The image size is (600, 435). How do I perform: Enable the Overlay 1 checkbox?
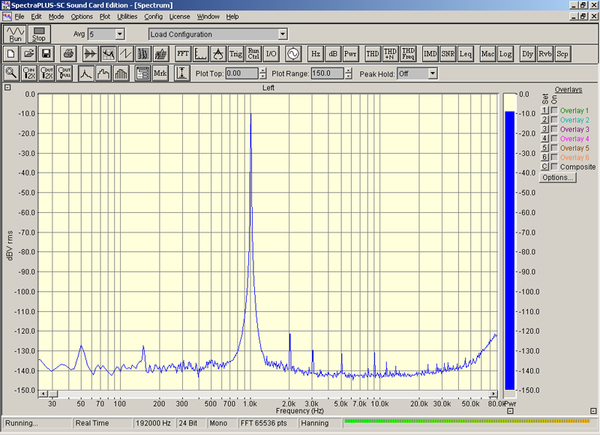[554, 110]
